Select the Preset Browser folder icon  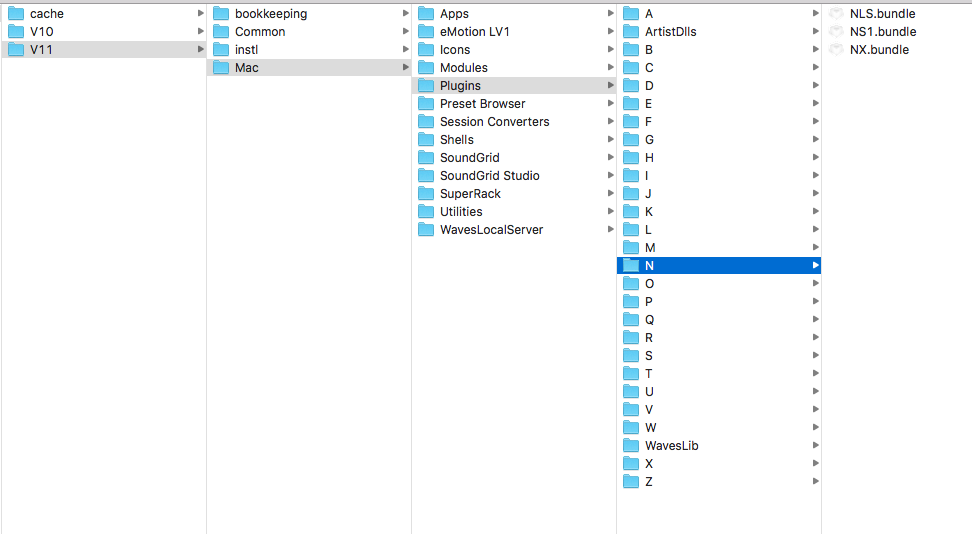[x=426, y=104]
